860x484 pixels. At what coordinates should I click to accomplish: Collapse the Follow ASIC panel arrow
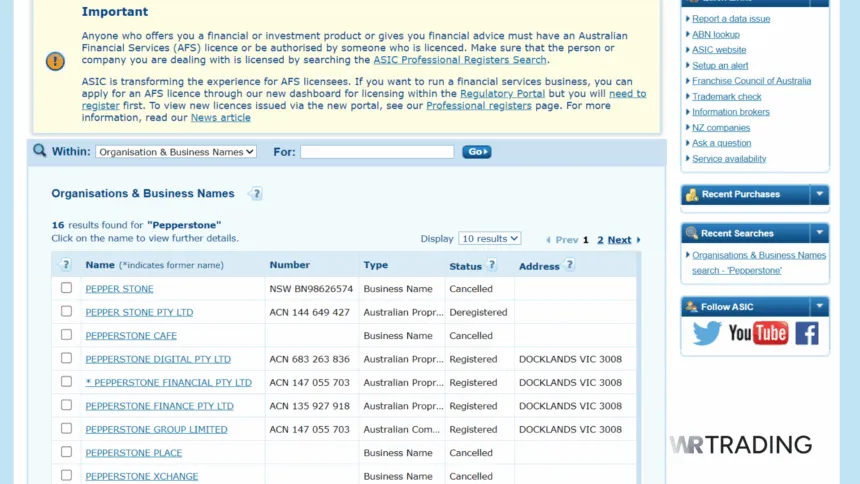[819, 307]
